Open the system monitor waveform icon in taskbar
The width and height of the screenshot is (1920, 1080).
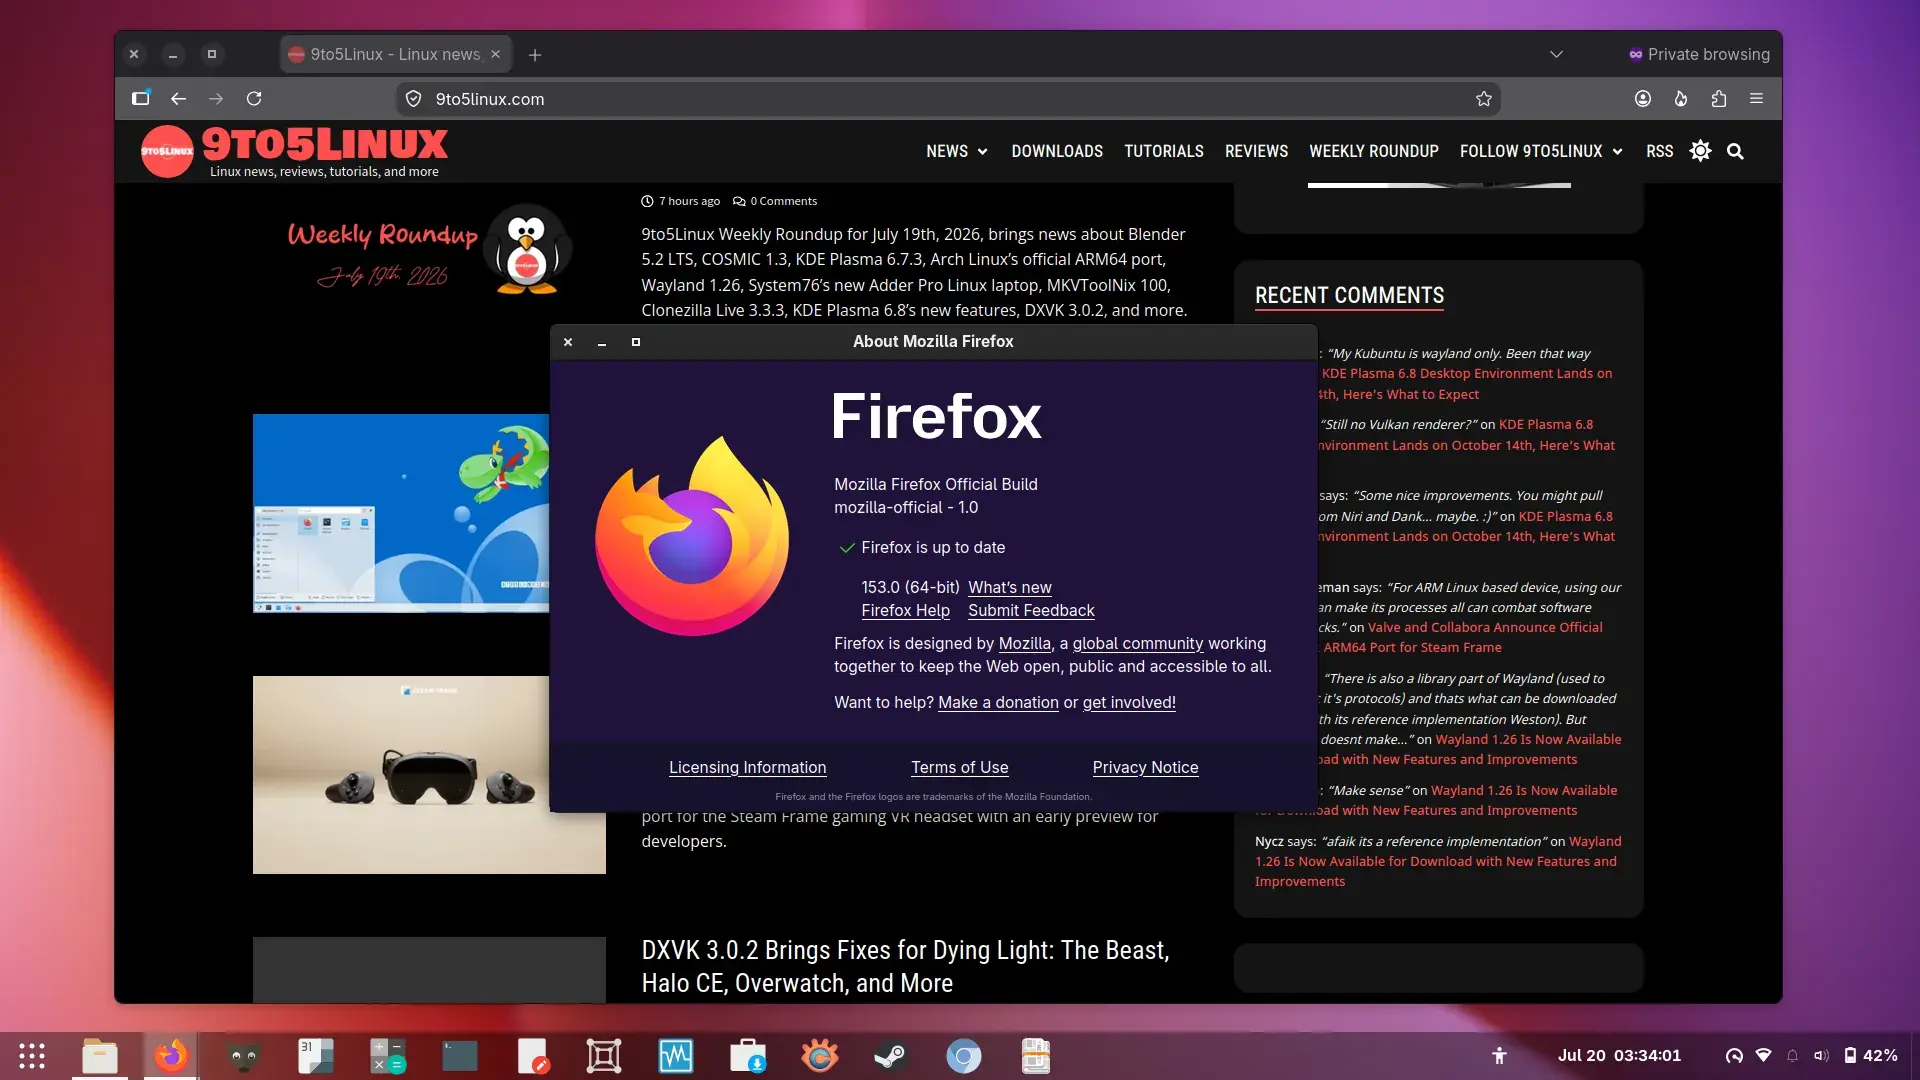[x=676, y=1056]
